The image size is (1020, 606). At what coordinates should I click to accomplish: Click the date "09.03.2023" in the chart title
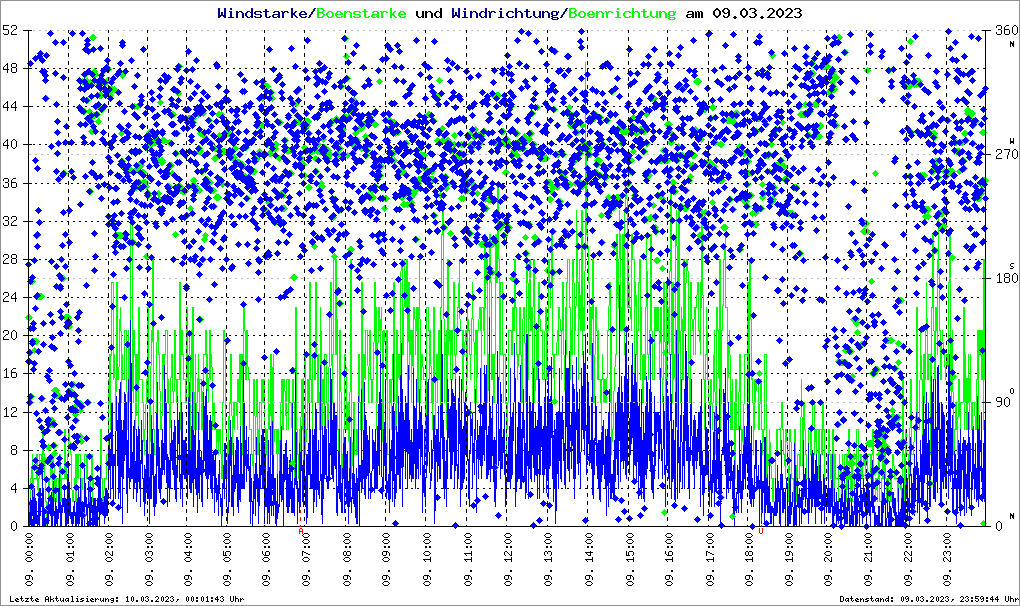click(x=757, y=13)
